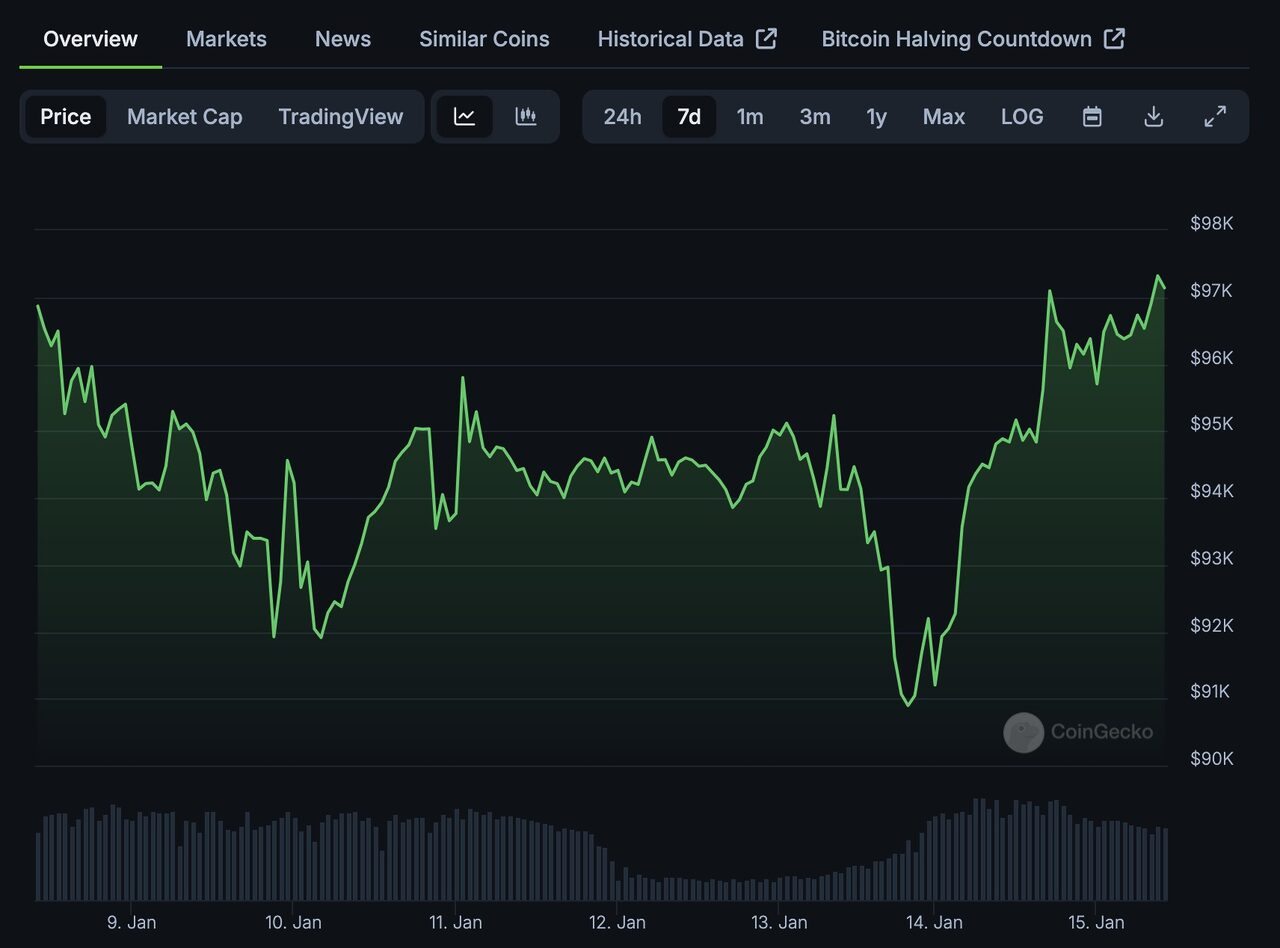
Task: Select the 1y time range
Action: 876,117
